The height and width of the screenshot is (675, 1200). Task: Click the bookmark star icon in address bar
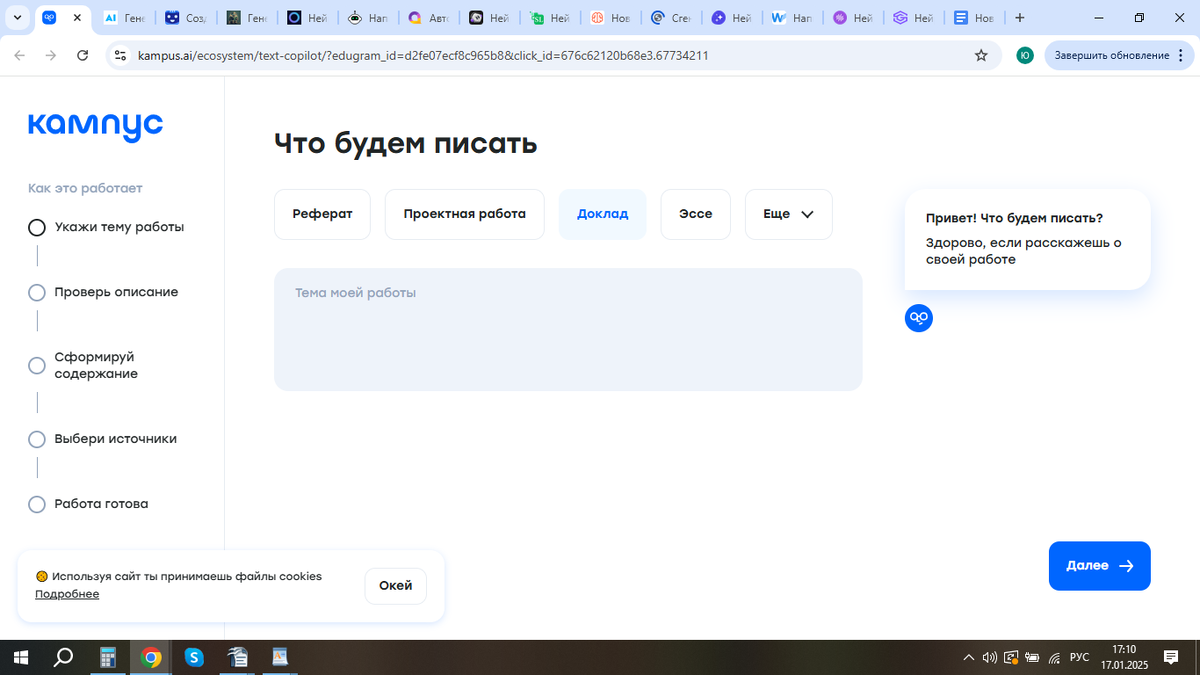(x=981, y=55)
